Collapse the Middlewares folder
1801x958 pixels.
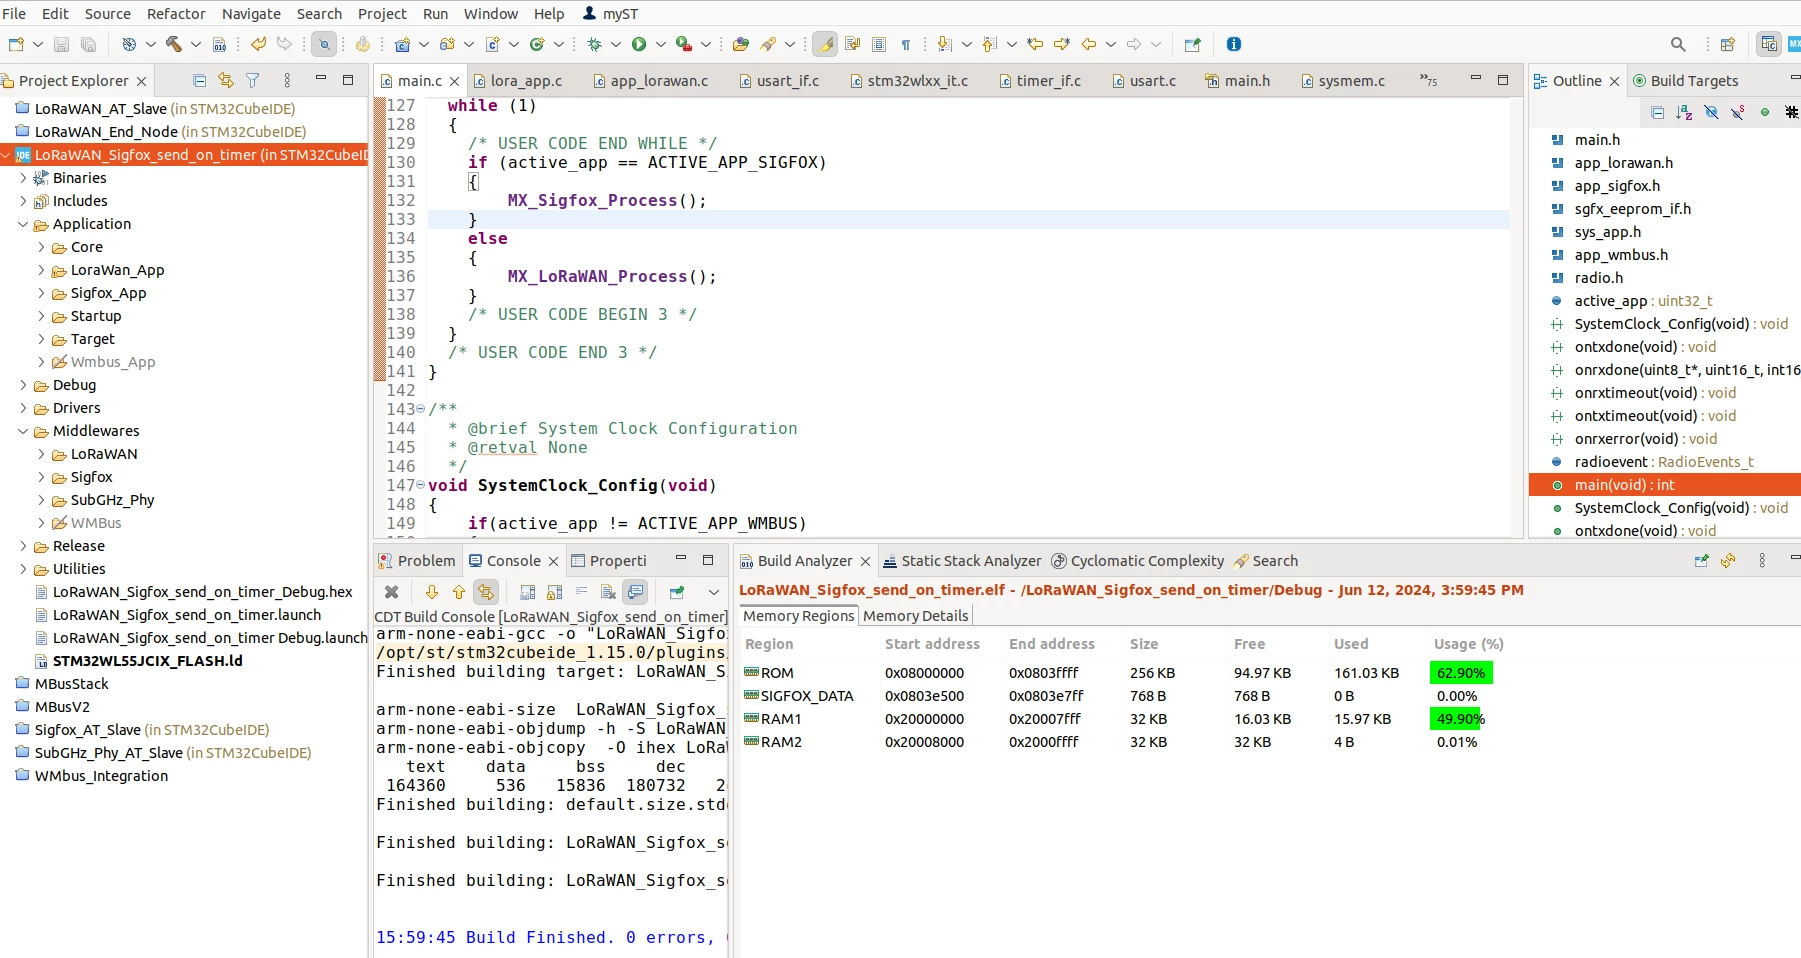pos(23,431)
